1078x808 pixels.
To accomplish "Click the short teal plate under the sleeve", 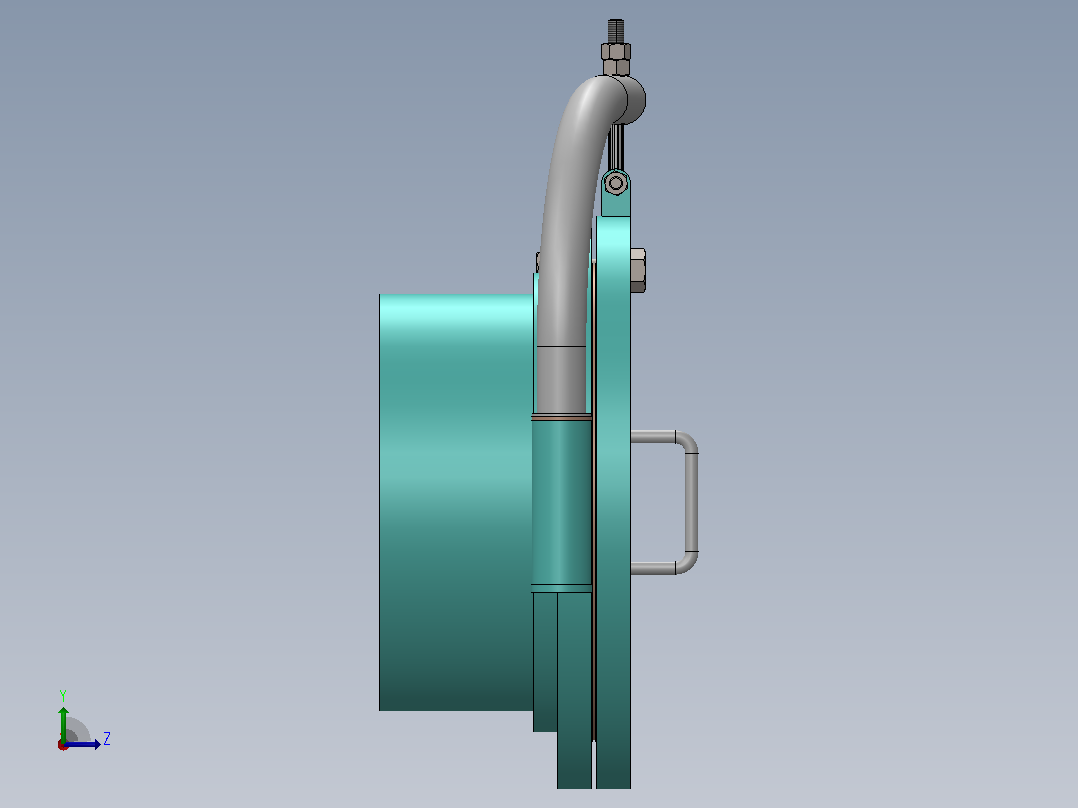I will [x=544, y=662].
